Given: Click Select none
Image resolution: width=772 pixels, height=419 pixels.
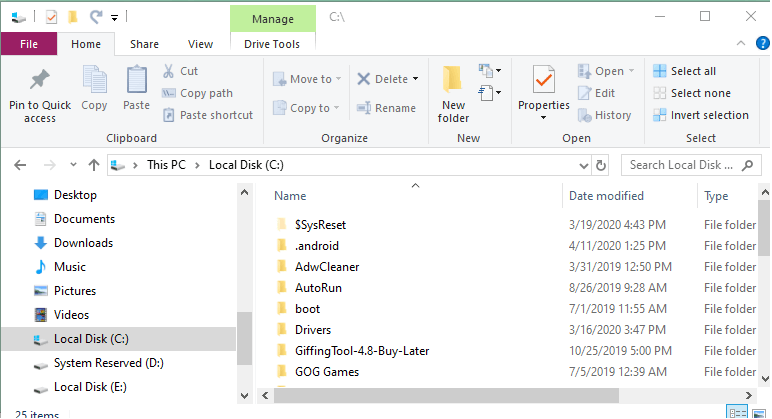Looking at the screenshot, I should pyautogui.click(x=692, y=93).
